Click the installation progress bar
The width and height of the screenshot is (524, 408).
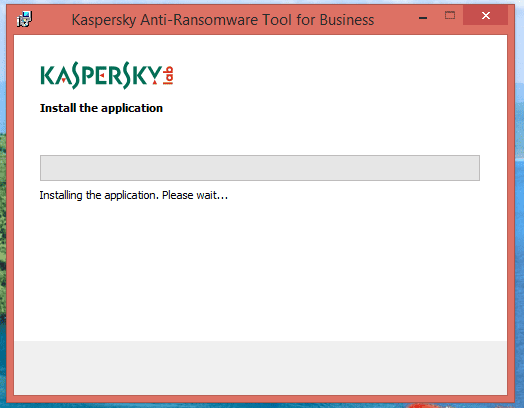pyautogui.click(x=260, y=168)
